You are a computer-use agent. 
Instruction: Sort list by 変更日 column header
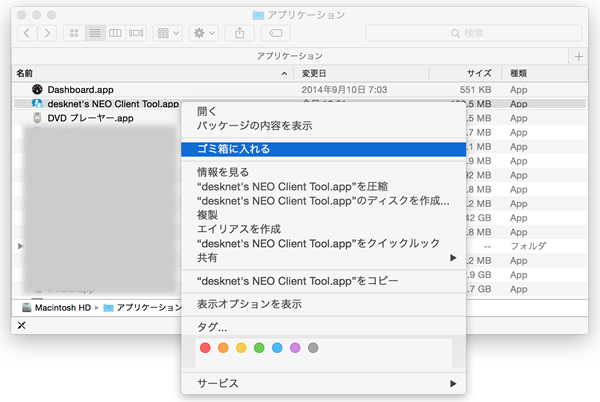click(x=361, y=73)
